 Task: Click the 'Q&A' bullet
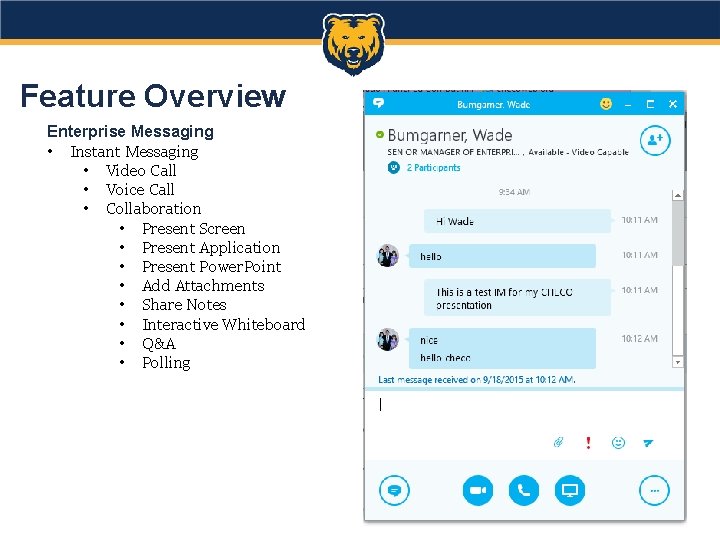point(159,343)
